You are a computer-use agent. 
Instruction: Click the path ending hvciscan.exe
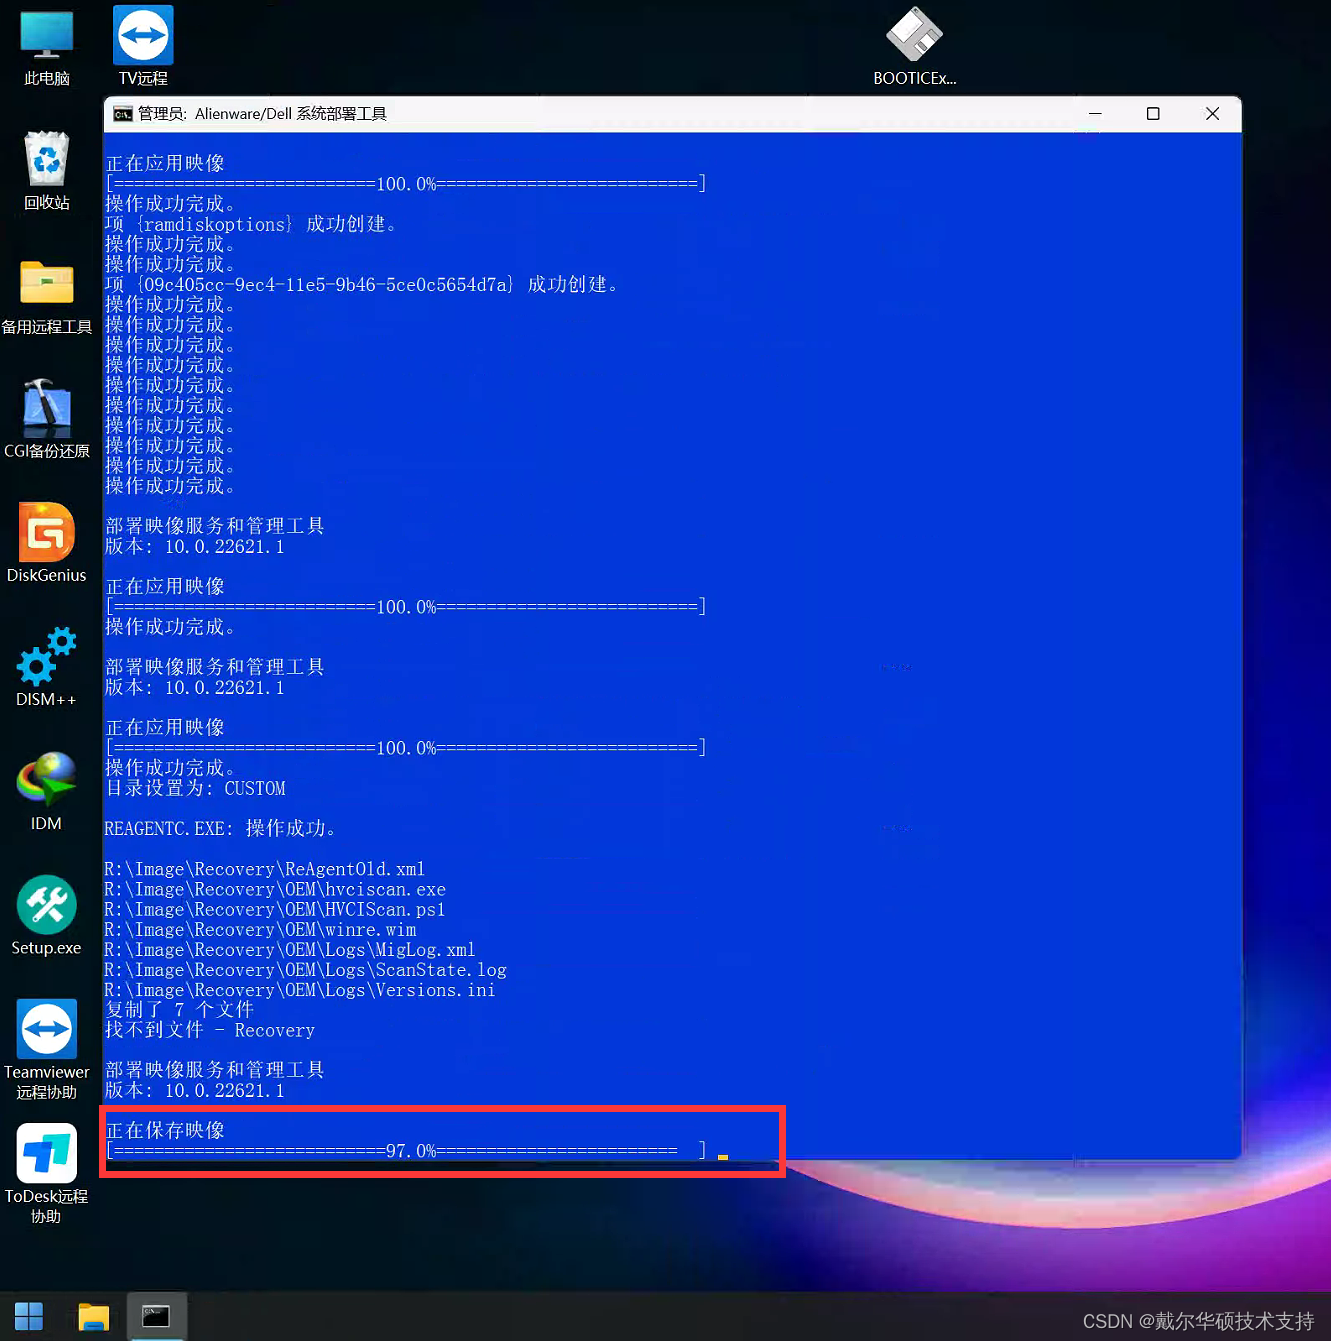pyautogui.click(x=275, y=889)
